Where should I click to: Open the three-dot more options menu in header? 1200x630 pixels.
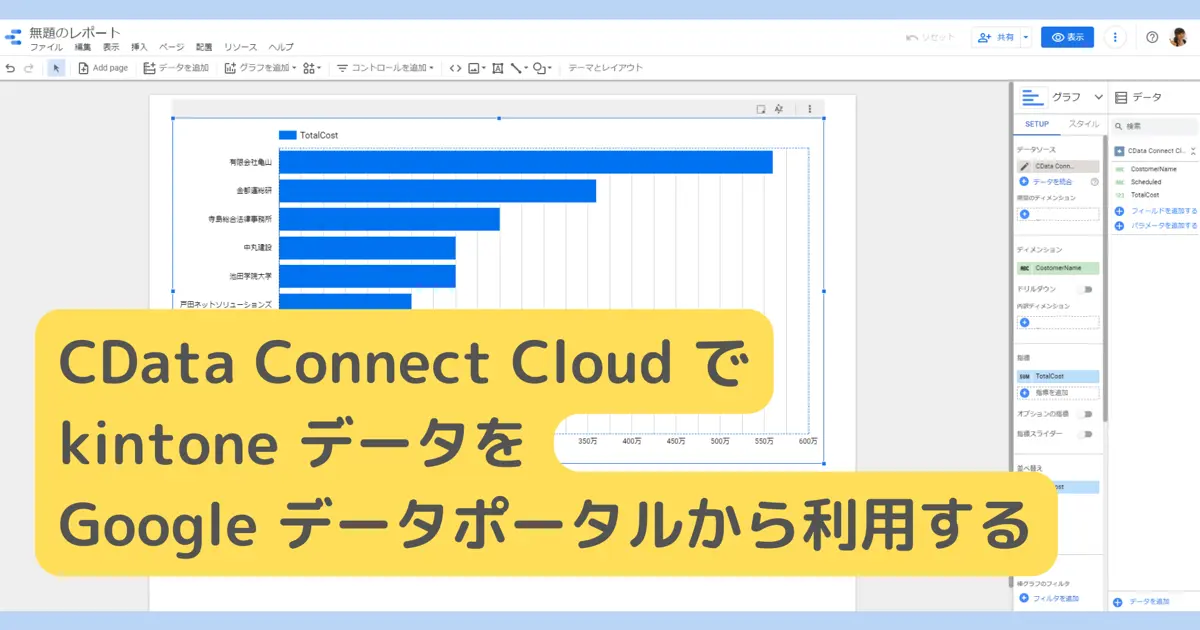1116,37
